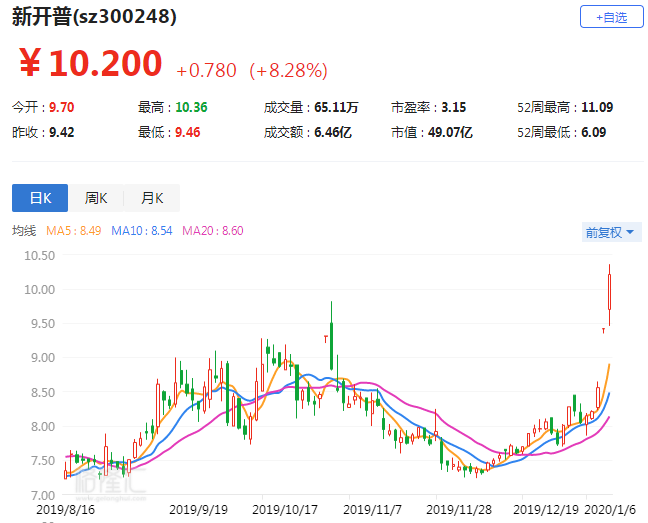Click the 2019/9/19 date axis label

point(198,510)
